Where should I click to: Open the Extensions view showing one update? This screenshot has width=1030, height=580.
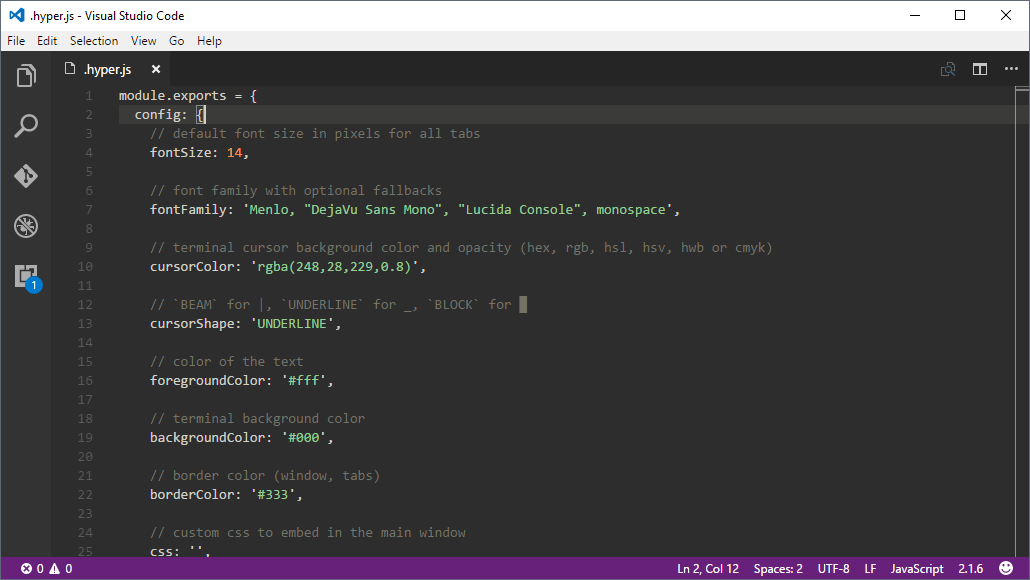(x=25, y=276)
